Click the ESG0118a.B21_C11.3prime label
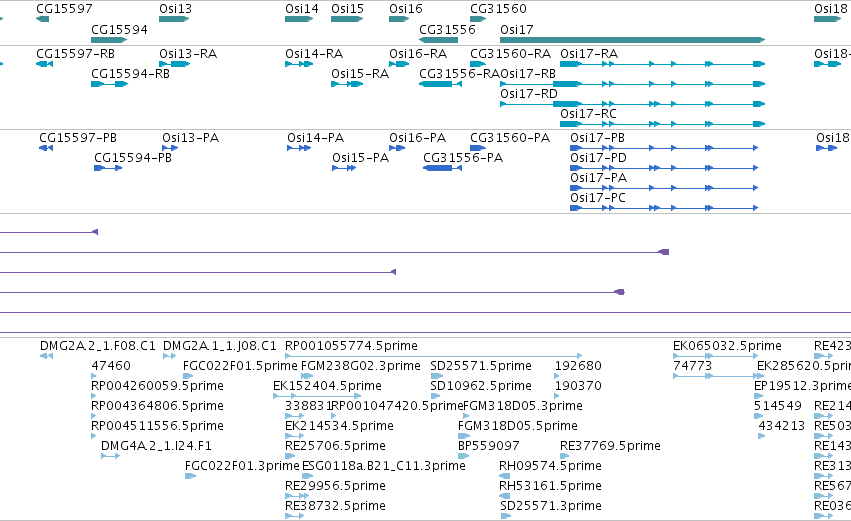Image resolution: width=851 pixels, height=521 pixels. (x=383, y=466)
